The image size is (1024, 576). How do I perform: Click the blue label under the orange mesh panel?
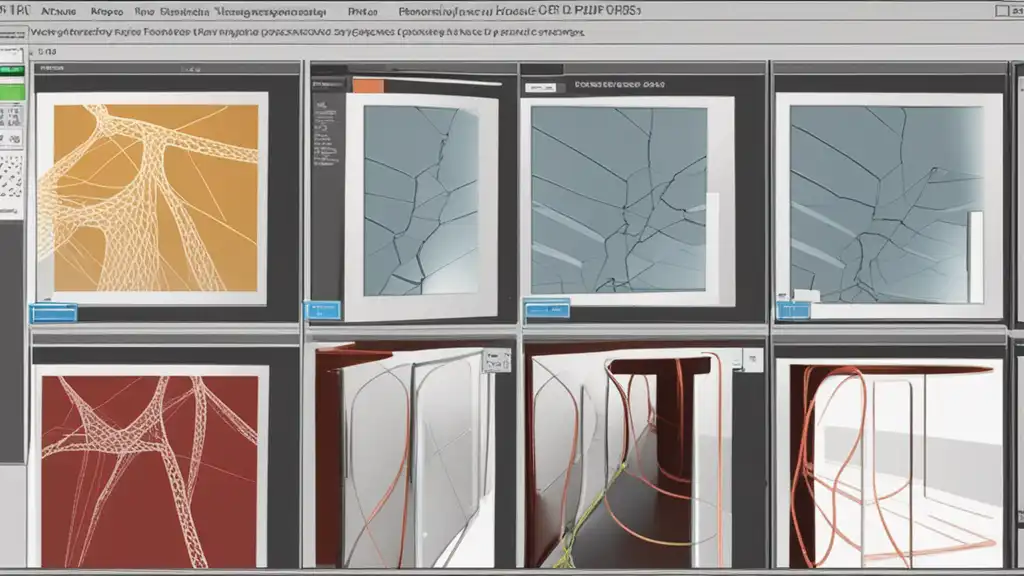point(53,313)
